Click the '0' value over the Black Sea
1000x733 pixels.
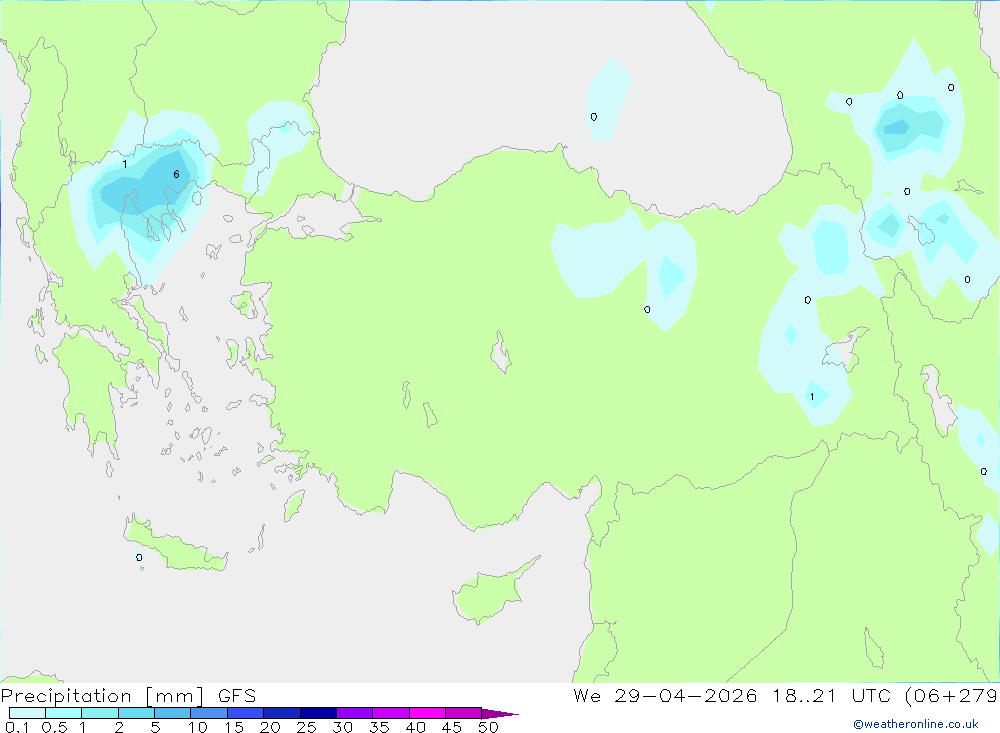[594, 117]
